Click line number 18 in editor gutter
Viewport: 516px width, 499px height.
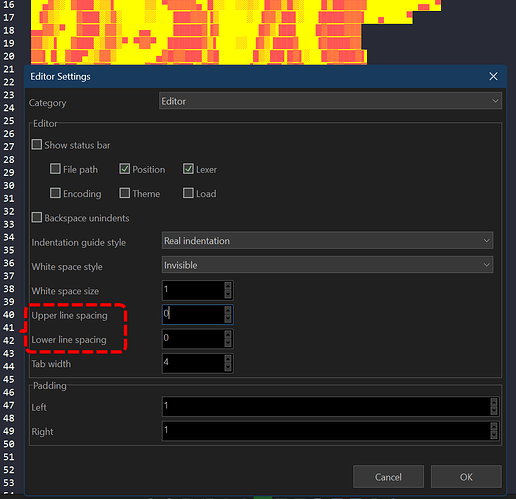(9, 30)
